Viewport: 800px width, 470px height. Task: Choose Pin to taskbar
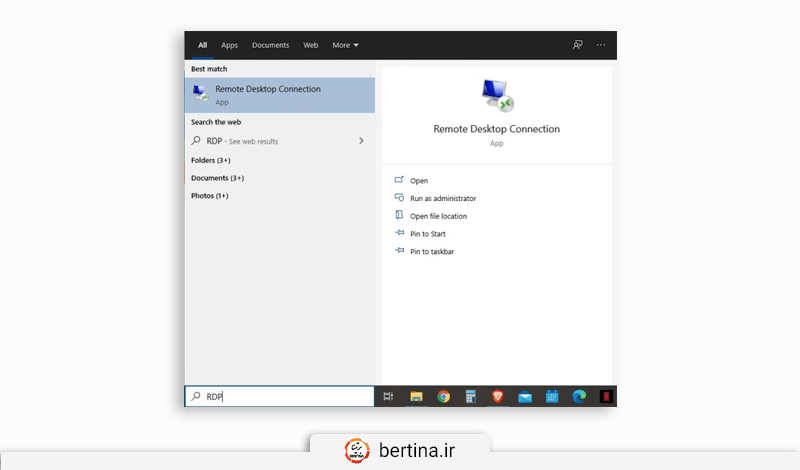[x=432, y=252]
